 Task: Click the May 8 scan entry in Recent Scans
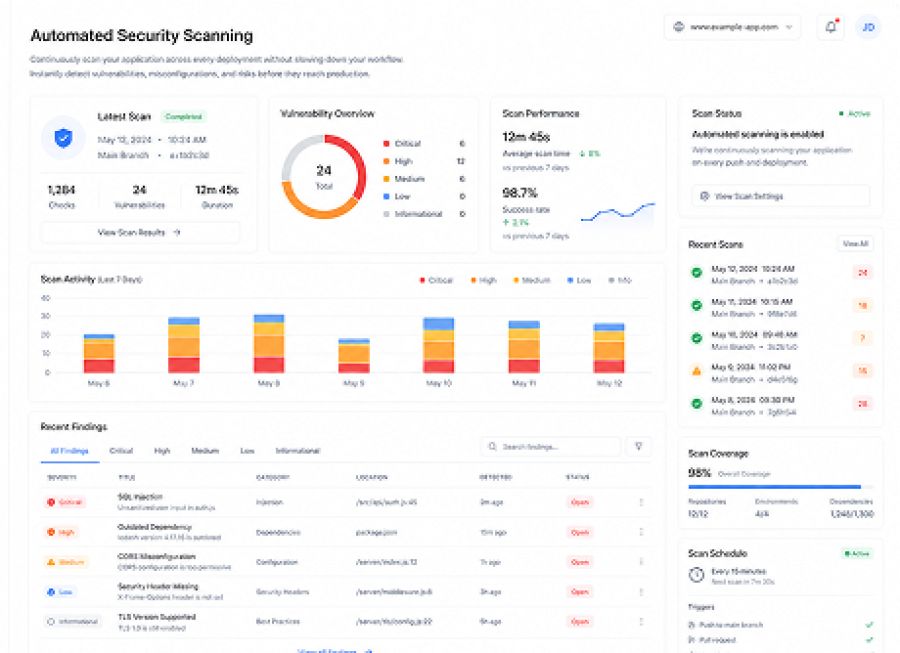click(781, 405)
